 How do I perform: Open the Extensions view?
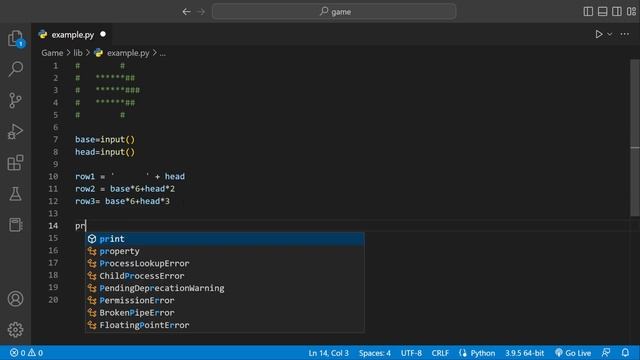point(16,162)
